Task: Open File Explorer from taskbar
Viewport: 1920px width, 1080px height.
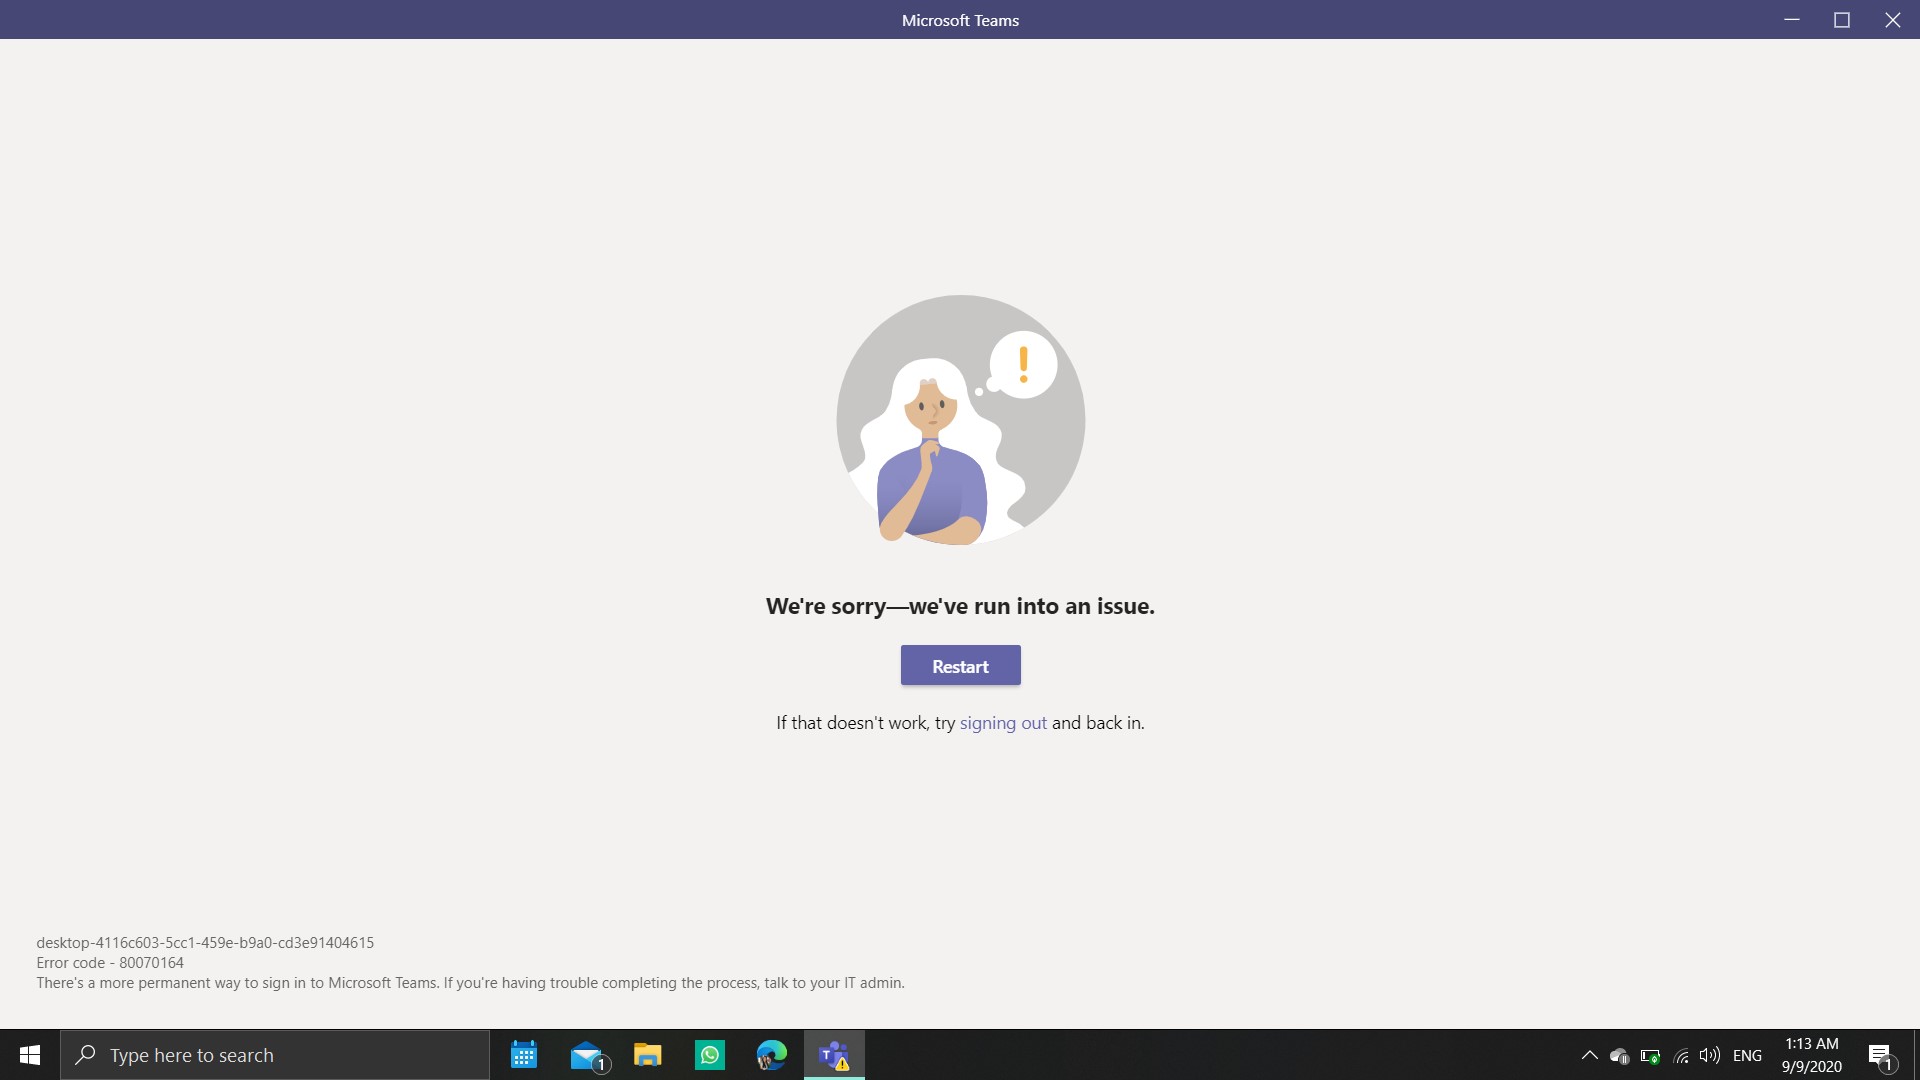Action: 647,1055
